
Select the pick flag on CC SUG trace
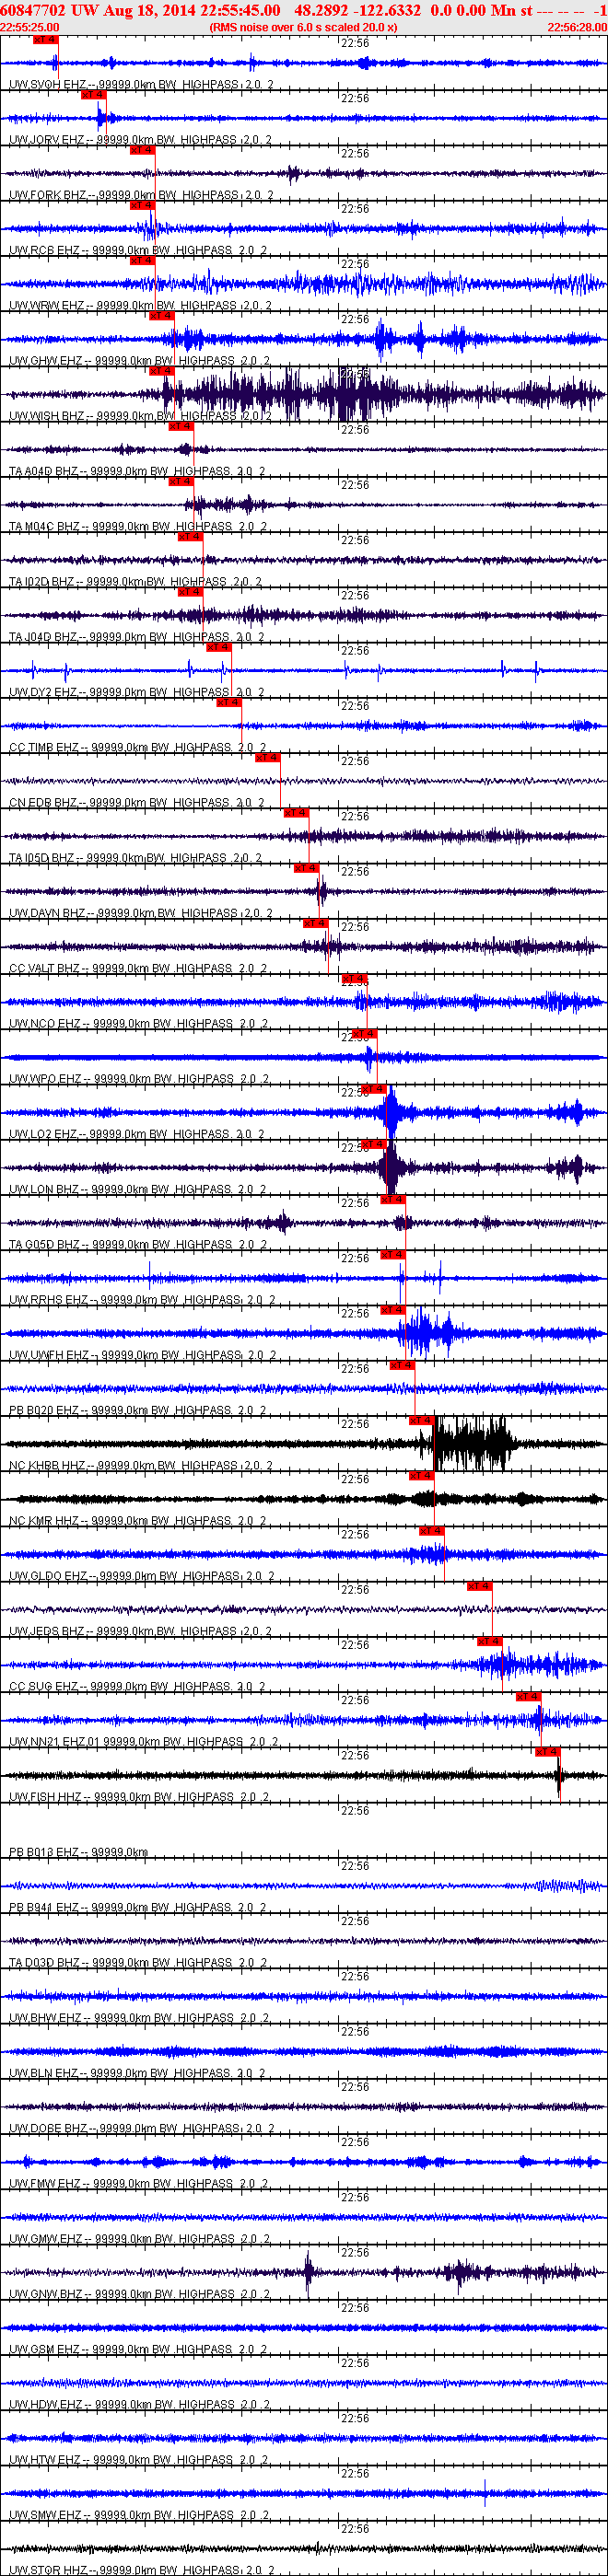[489, 1641]
